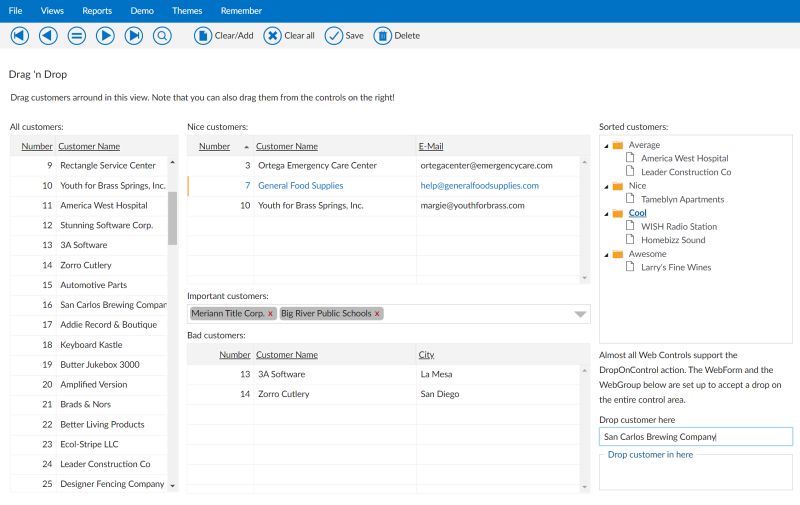Open the Reports menu
Viewport: 800px width, 505px height.
click(97, 11)
